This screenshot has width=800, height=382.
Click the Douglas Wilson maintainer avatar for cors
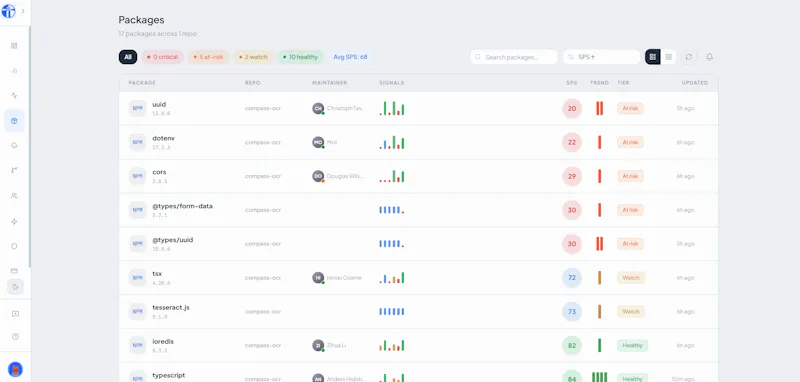click(x=318, y=176)
